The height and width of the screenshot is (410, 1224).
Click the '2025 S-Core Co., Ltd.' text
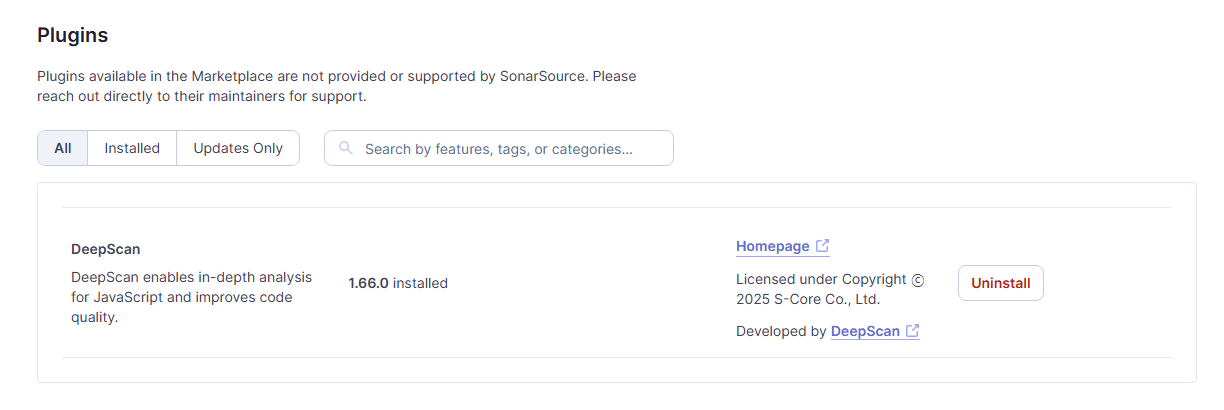pyautogui.click(x=808, y=300)
